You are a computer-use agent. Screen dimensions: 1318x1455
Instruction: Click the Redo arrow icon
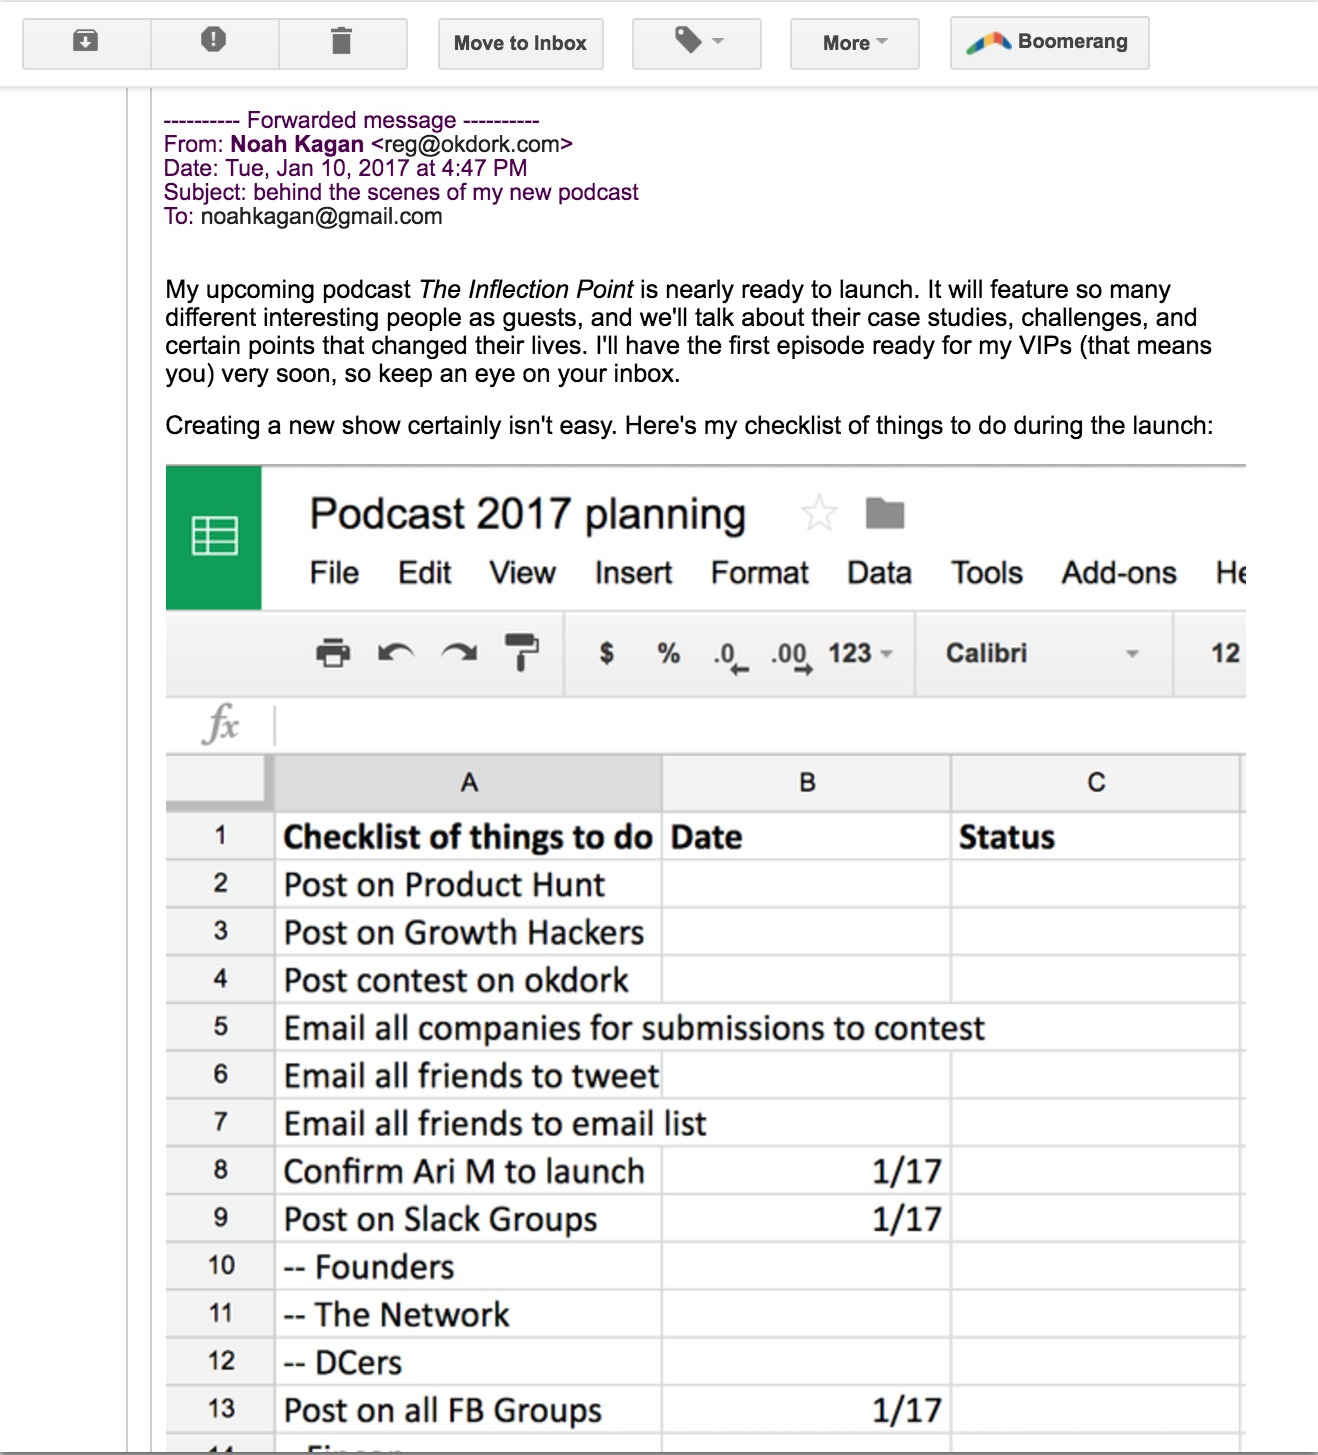pyautogui.click(x=459, y=653)
